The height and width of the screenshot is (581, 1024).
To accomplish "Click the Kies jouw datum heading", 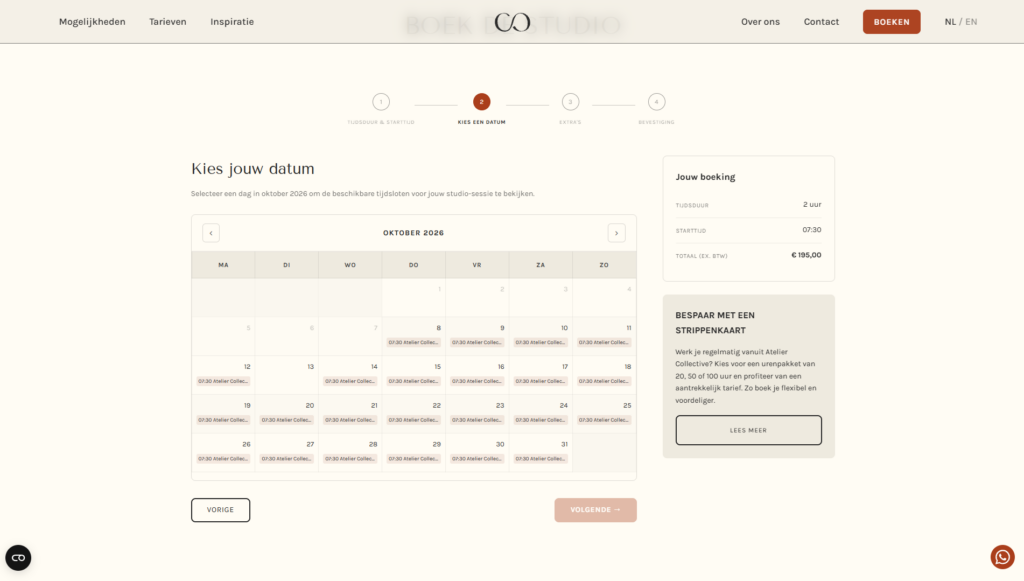I will [253, 169].
